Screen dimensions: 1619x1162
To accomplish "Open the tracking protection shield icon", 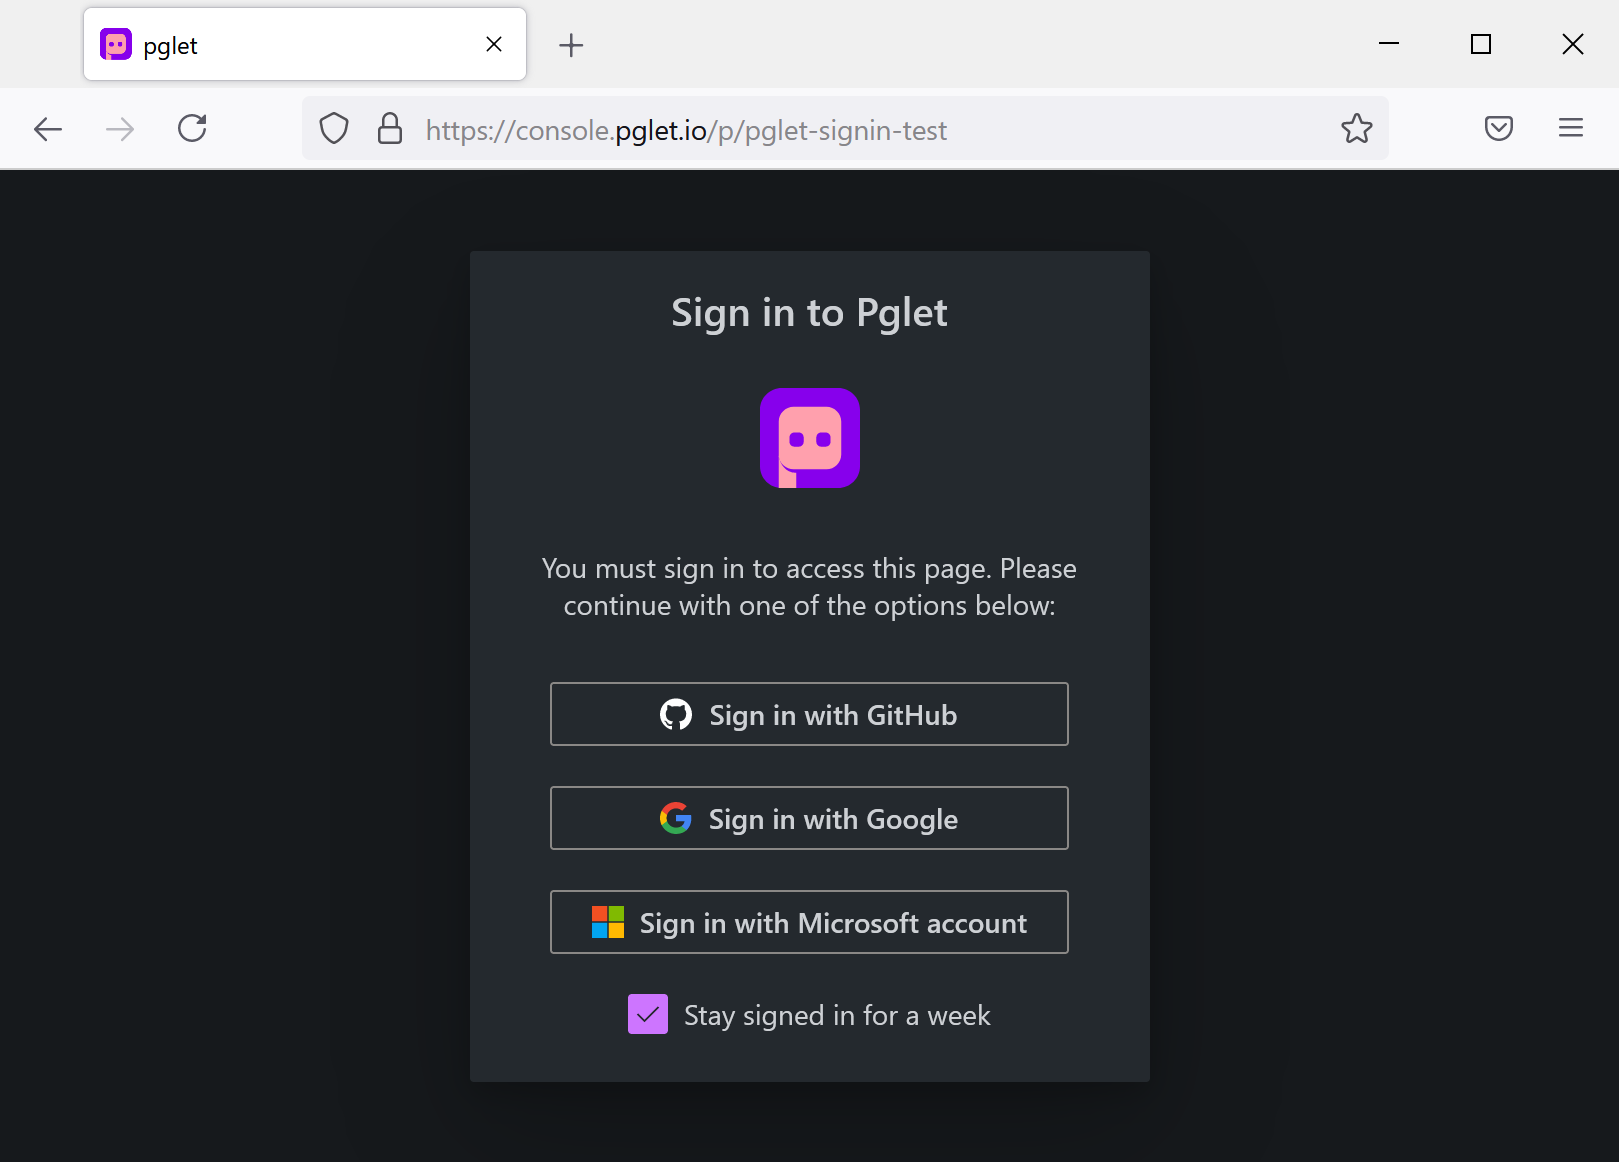I will click(334, 129).
